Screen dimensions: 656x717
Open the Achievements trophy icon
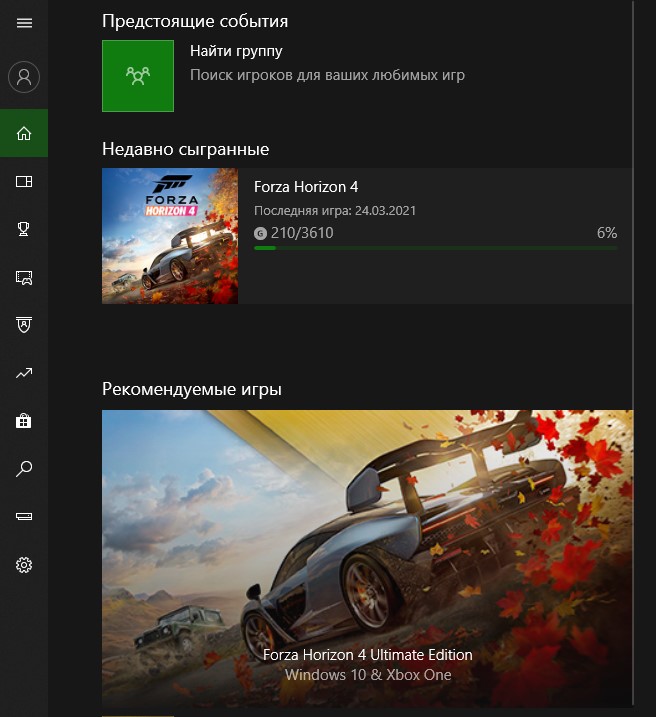click(24, 229)
